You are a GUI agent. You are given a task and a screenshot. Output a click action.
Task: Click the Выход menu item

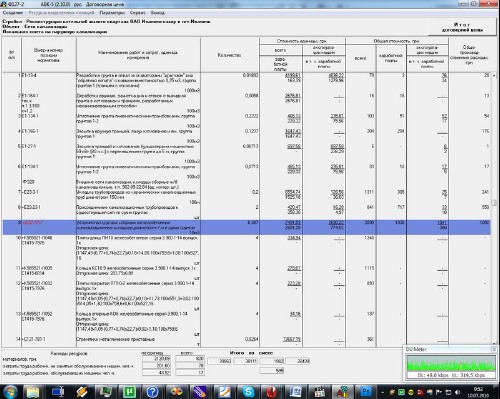tap(158, 13)
